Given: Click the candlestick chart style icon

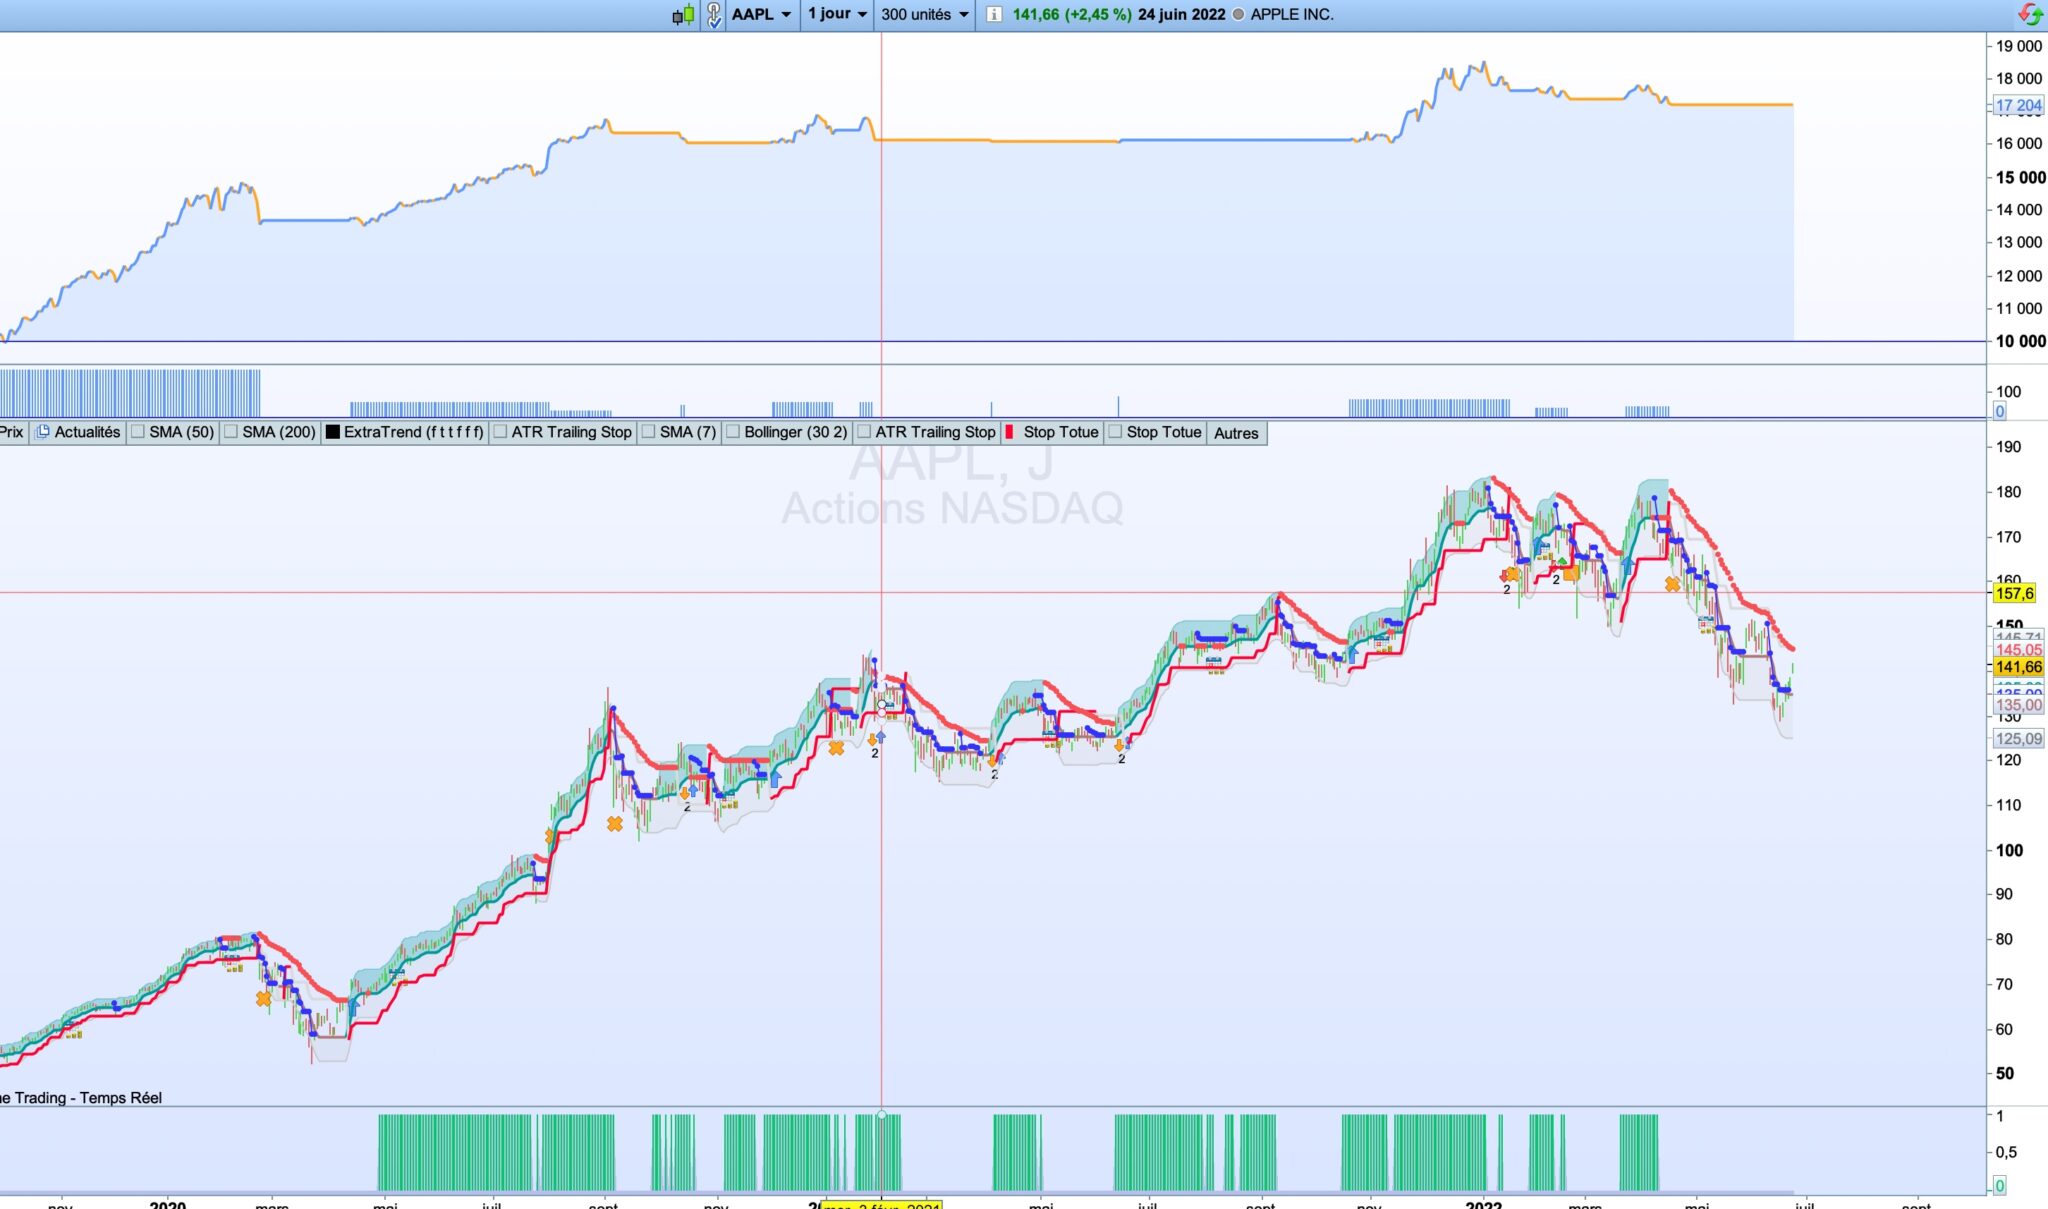Looking at the screenshot, I should pyautogui.click(x=683, y=15).
